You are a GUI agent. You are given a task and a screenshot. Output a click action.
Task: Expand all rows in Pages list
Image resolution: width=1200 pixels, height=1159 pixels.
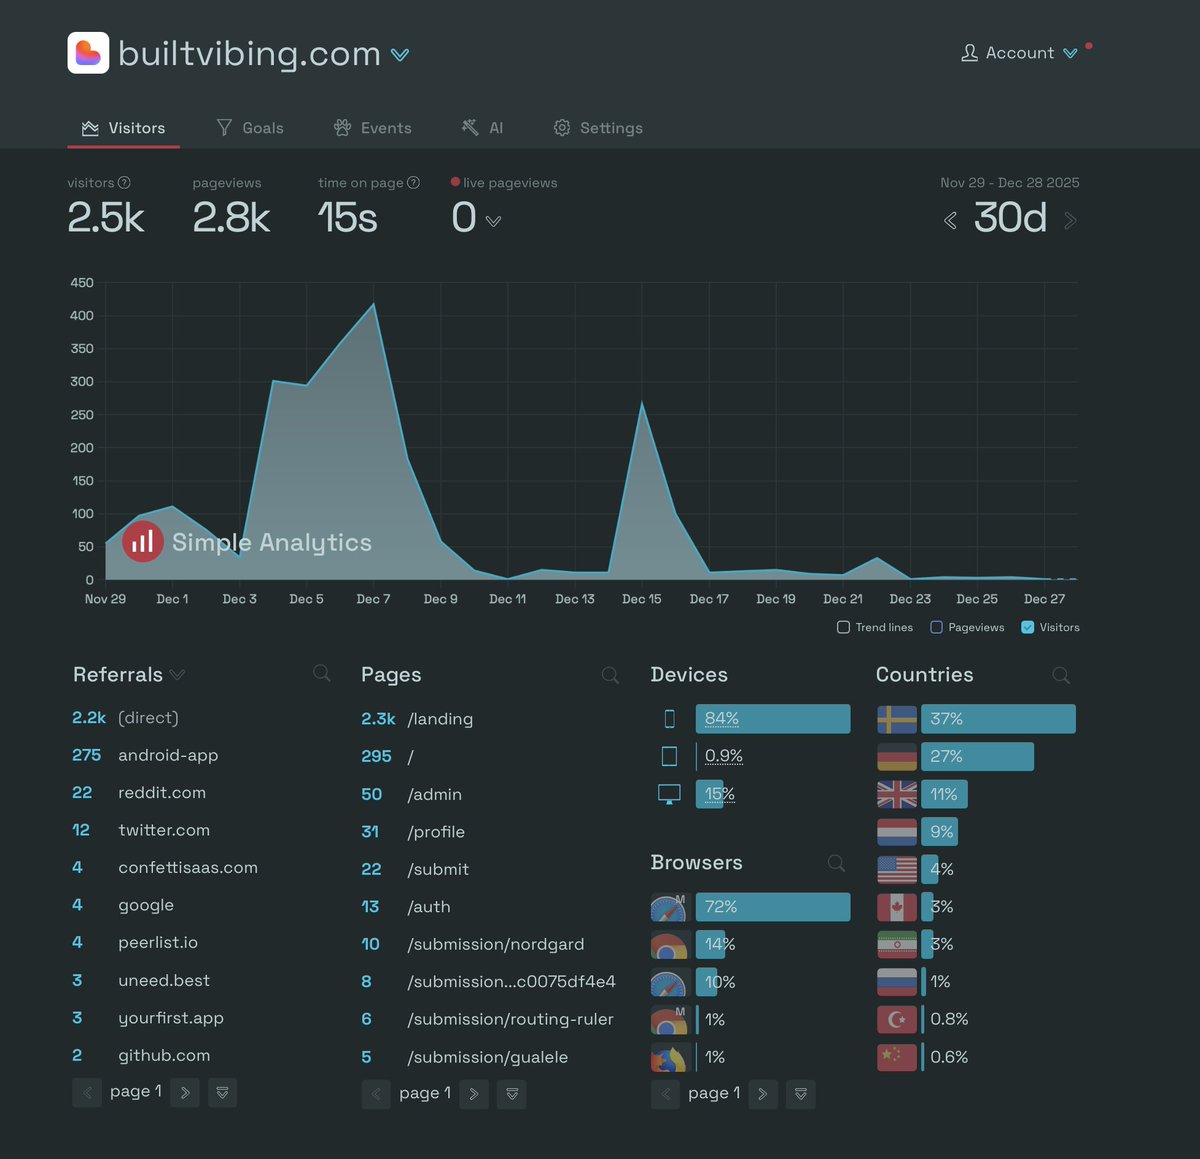pyautogui.click(x=511, y=1094)
